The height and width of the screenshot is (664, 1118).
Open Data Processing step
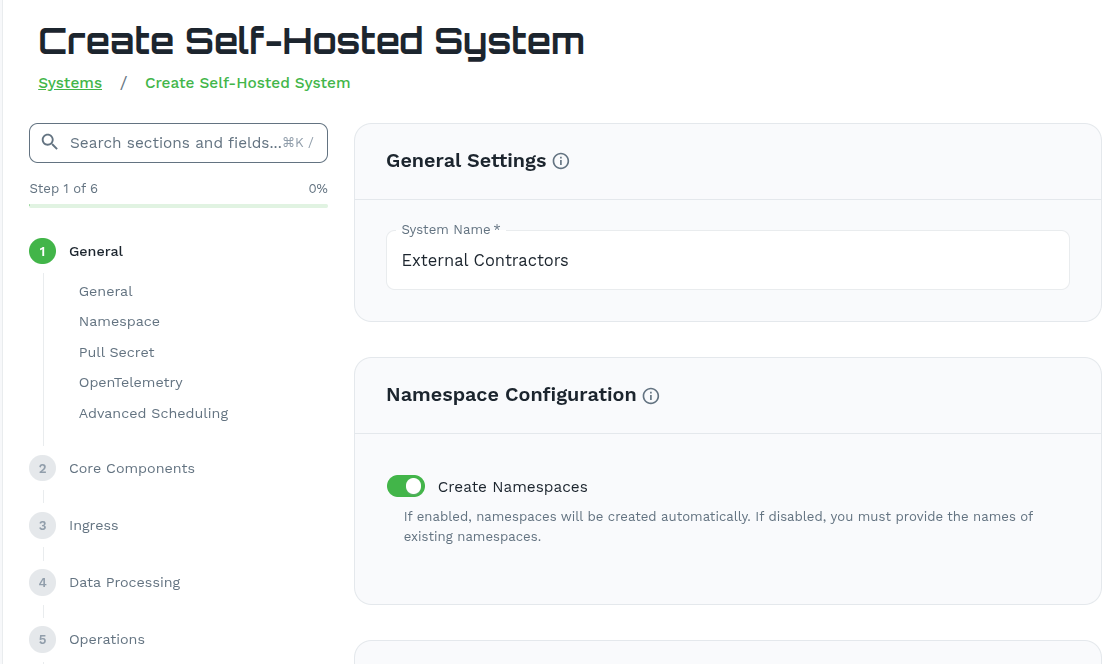125,583
